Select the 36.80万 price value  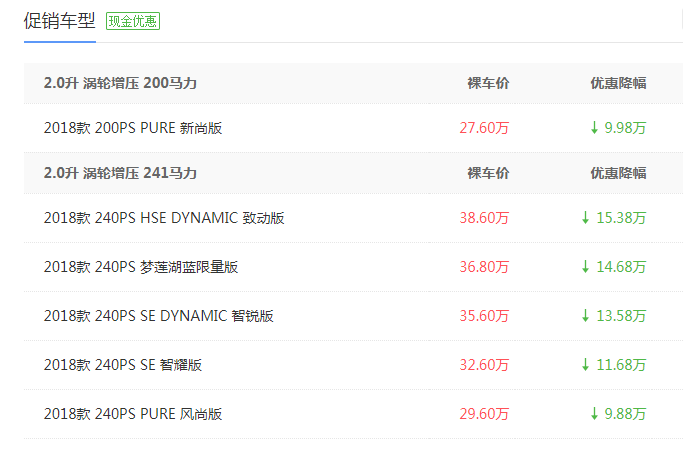(484, 267)
